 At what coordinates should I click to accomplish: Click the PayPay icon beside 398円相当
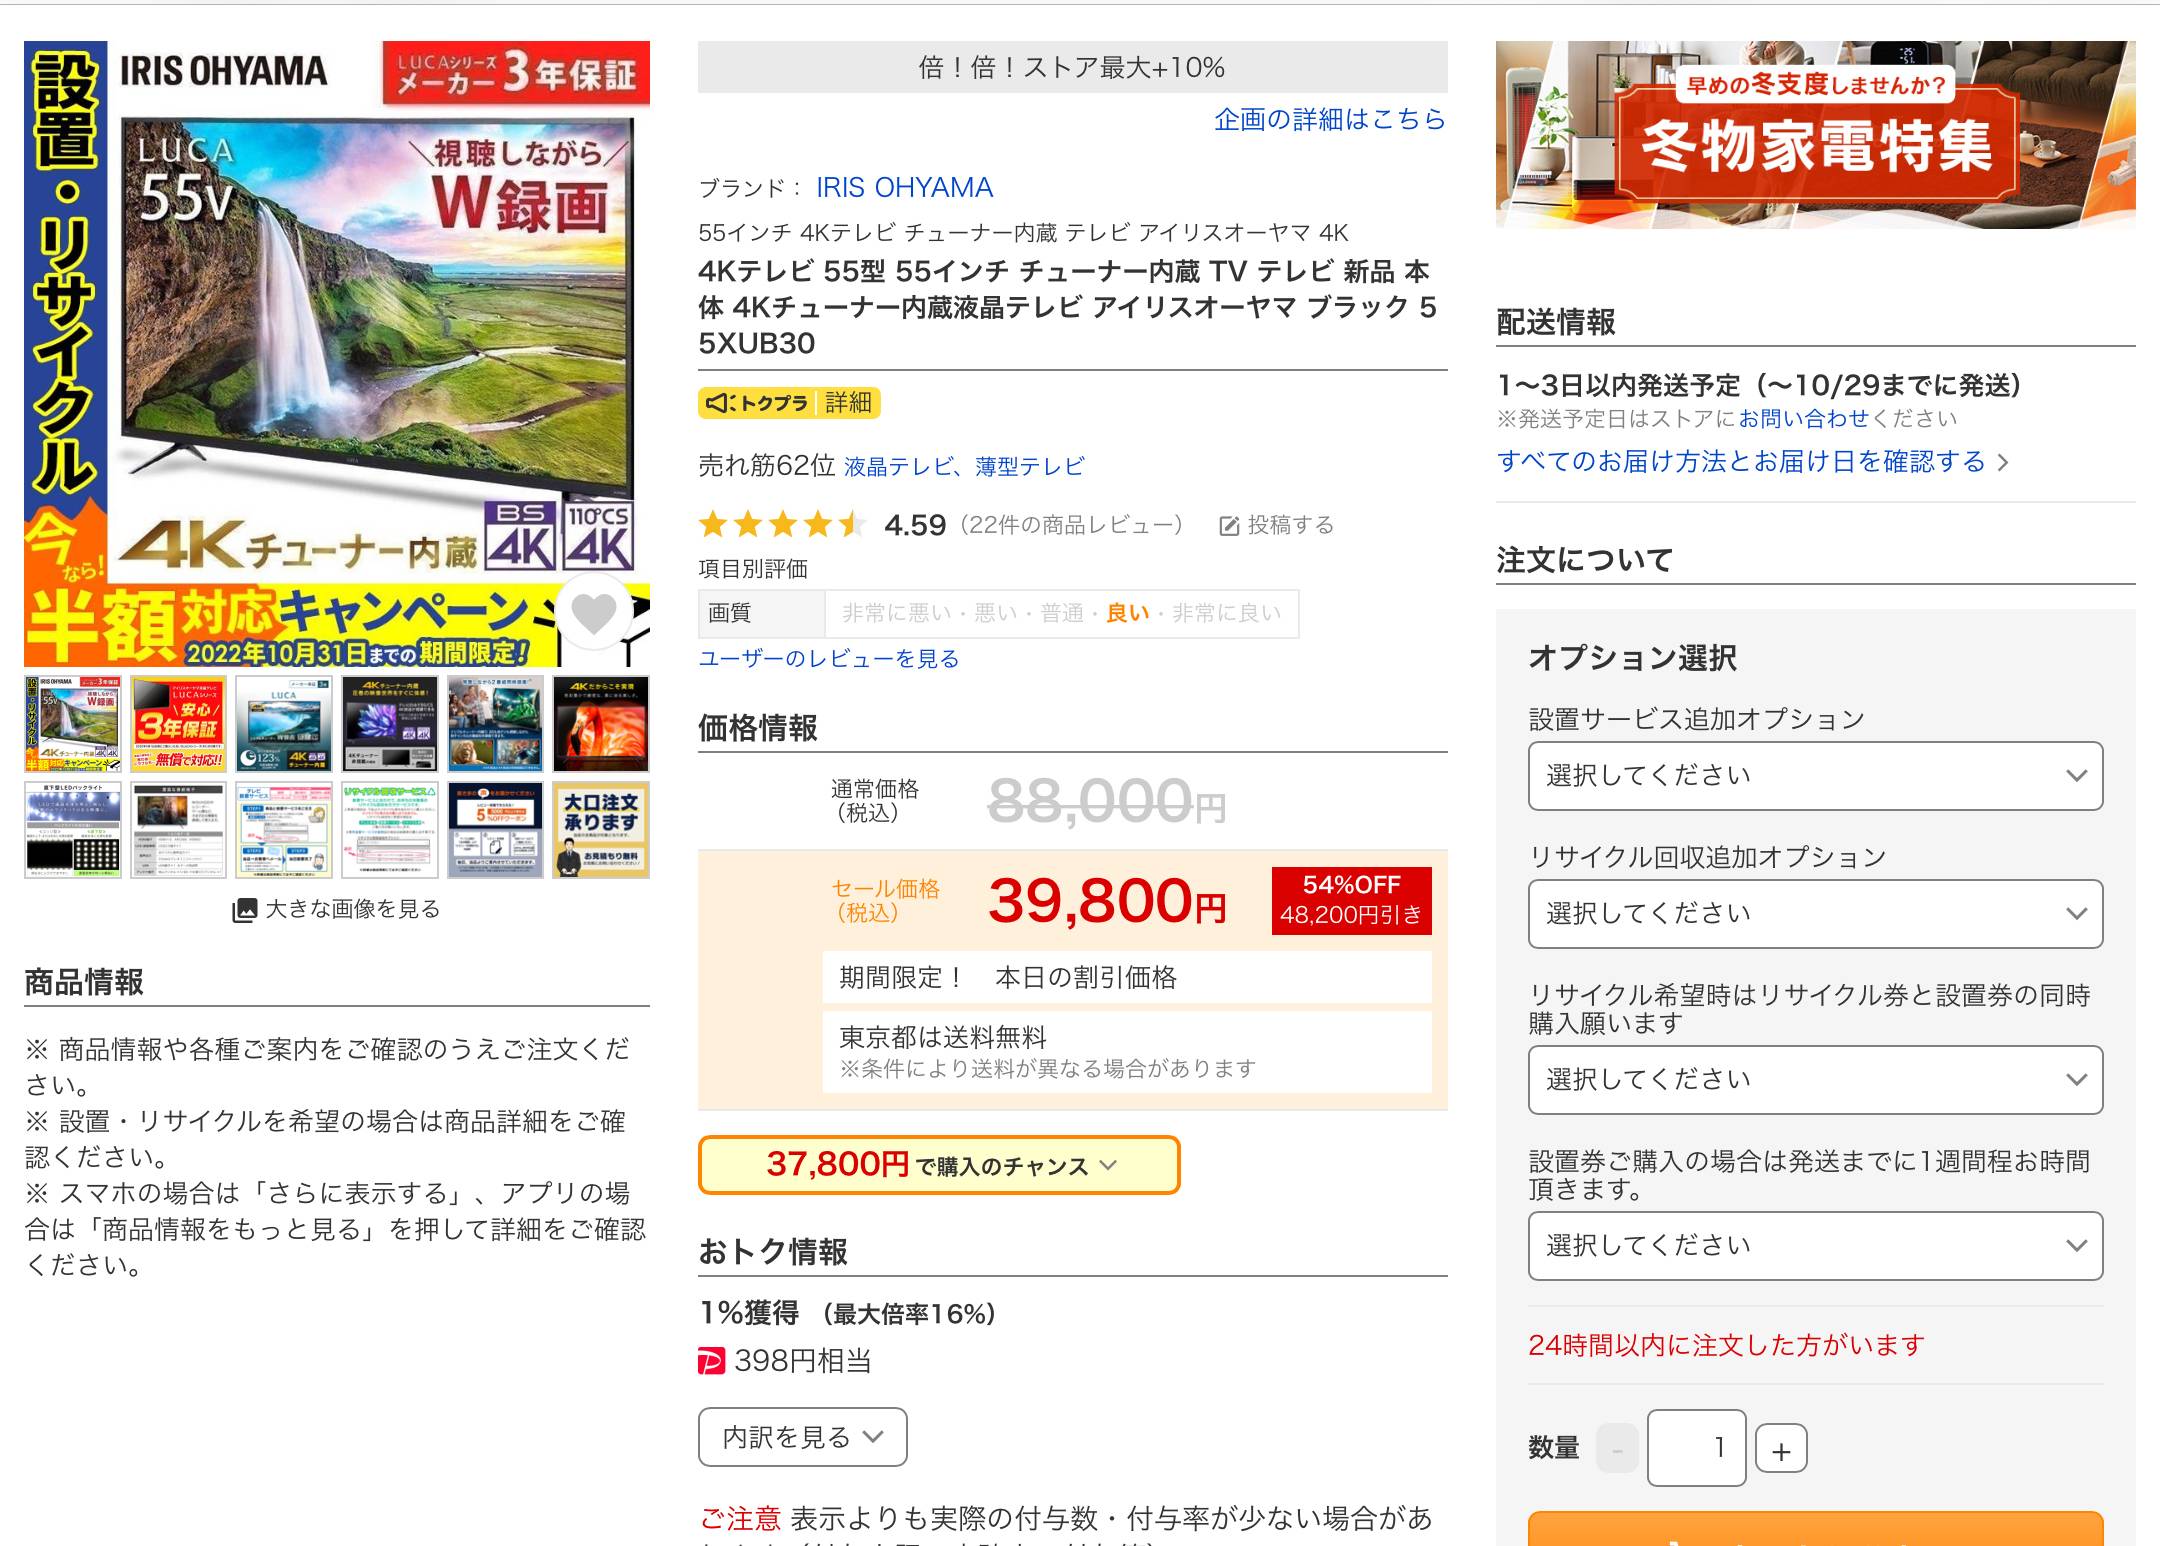click(711, 1361)
